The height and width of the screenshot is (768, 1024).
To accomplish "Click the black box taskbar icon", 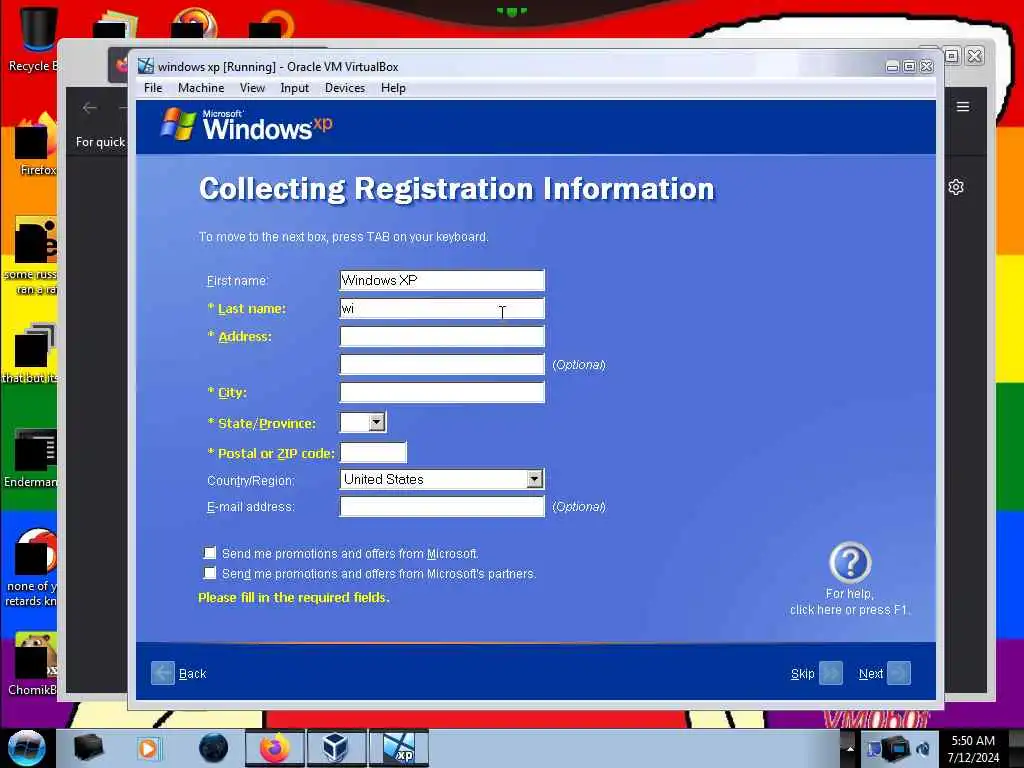I will pos(88,748).
